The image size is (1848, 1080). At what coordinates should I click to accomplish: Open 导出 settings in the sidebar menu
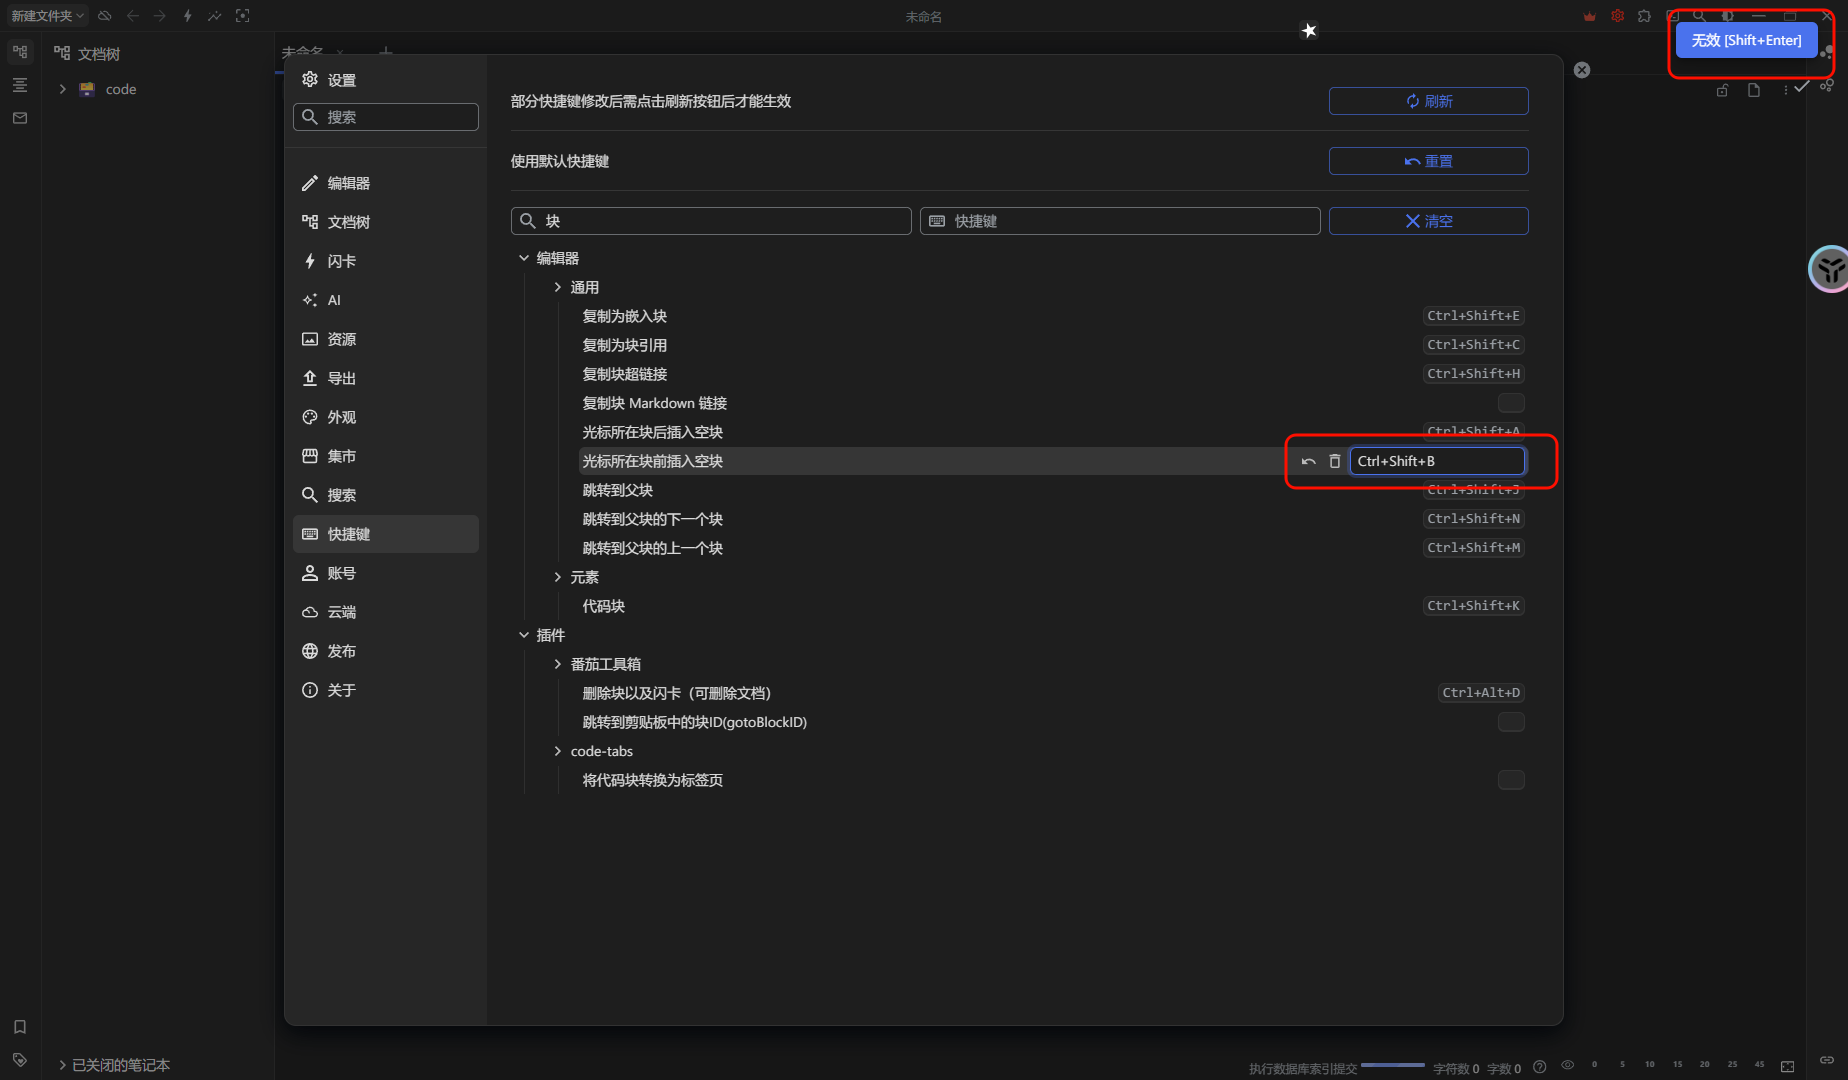click(386, 378)
